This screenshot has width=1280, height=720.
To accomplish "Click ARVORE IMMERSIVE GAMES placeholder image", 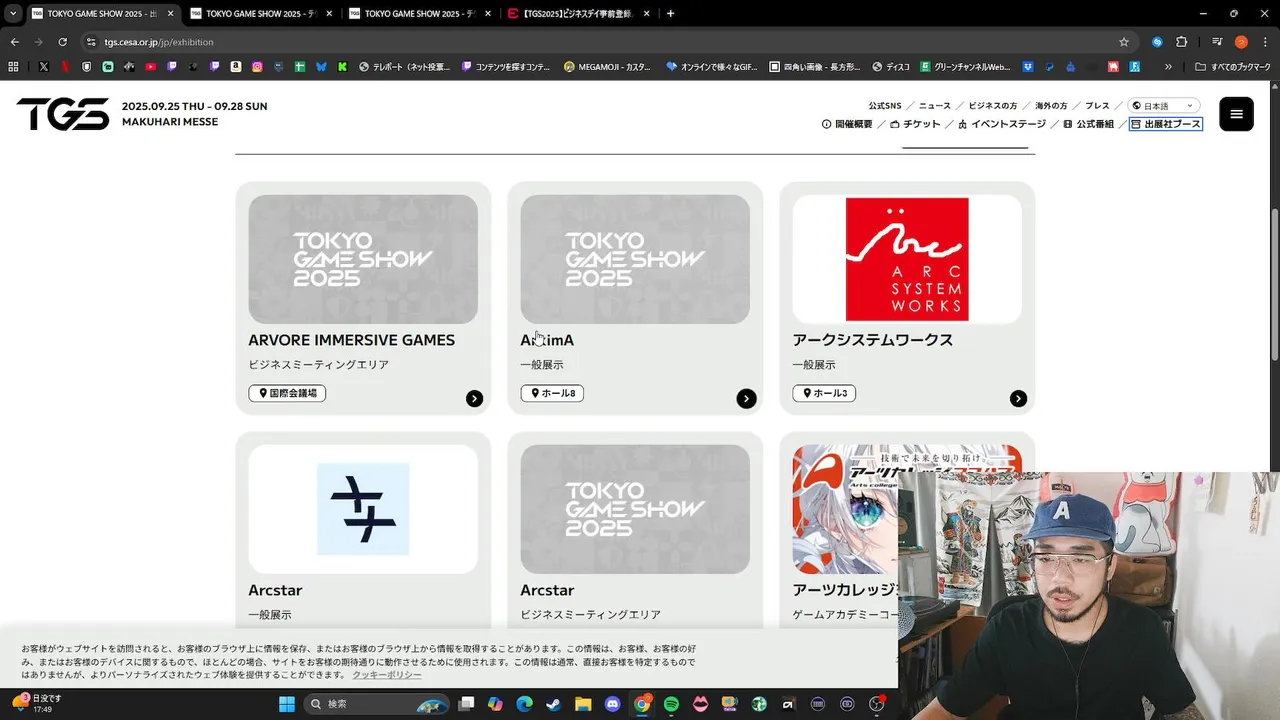I will tap(363, 259).
